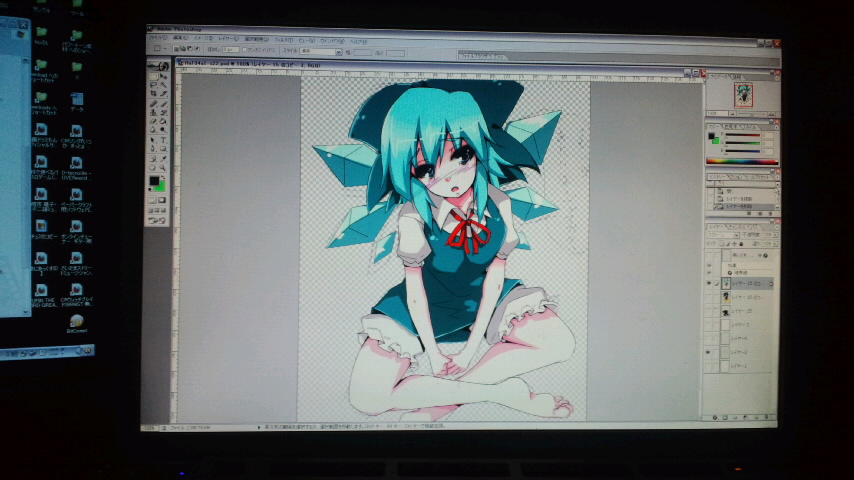Switch to Quick Mask mode
The image size is (854, 480).
pos(161,200)
